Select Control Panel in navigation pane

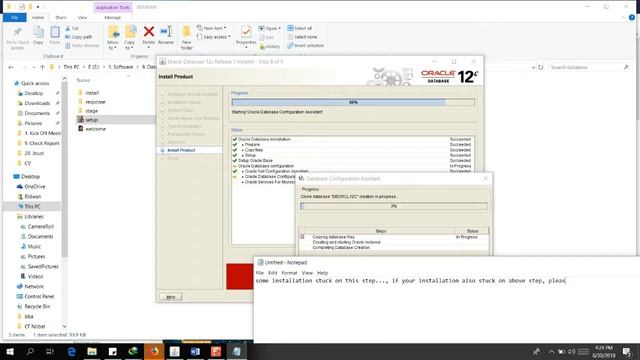coord(39,296)
